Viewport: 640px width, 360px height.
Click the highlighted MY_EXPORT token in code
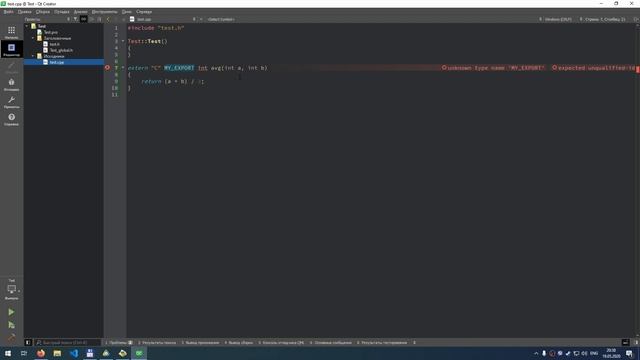[179, 68]
